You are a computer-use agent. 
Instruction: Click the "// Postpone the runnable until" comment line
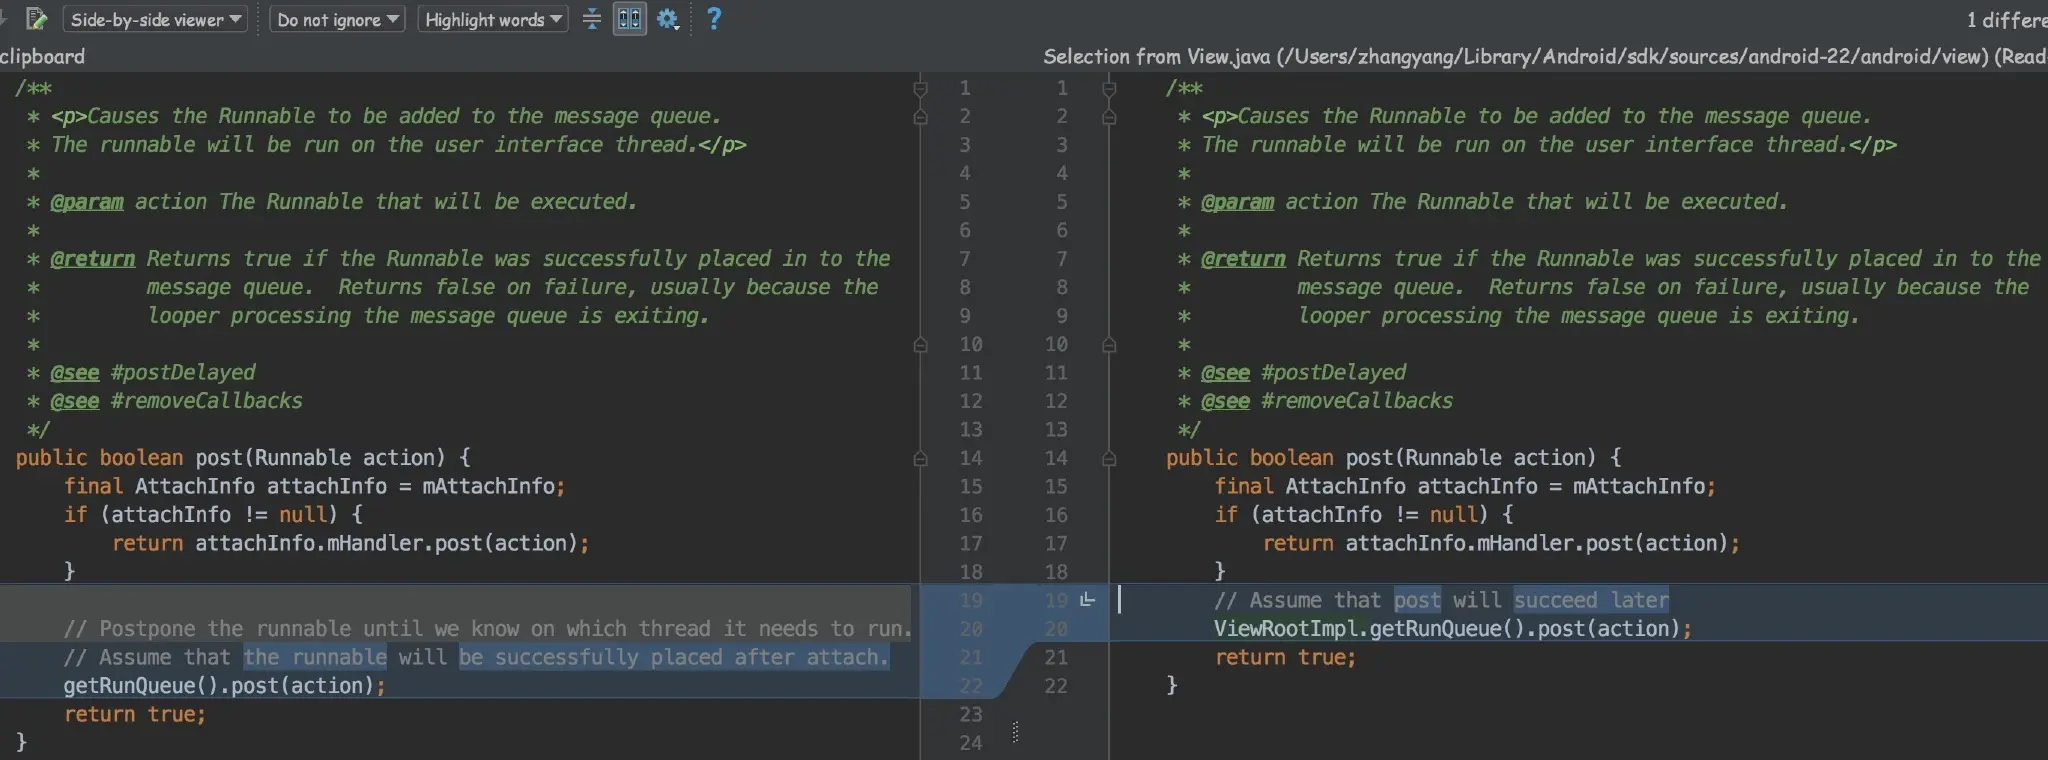tap(487, 629)
